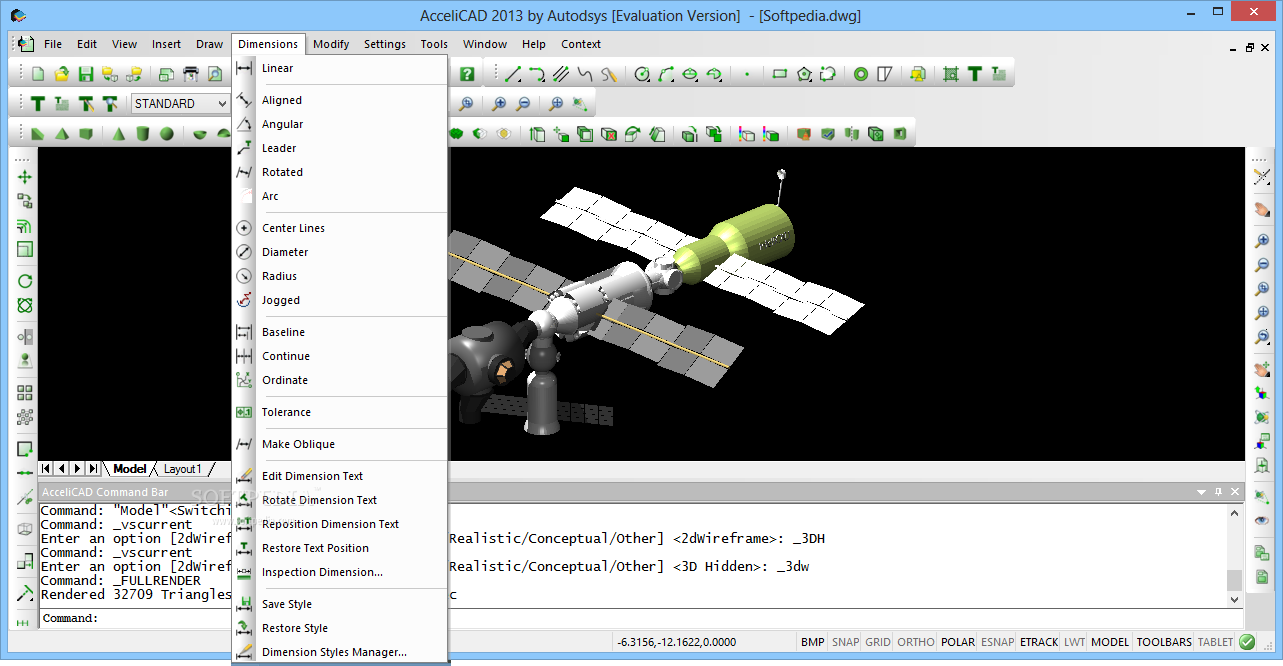Select the Rectangle drawing tool

(x=780, y=74)
